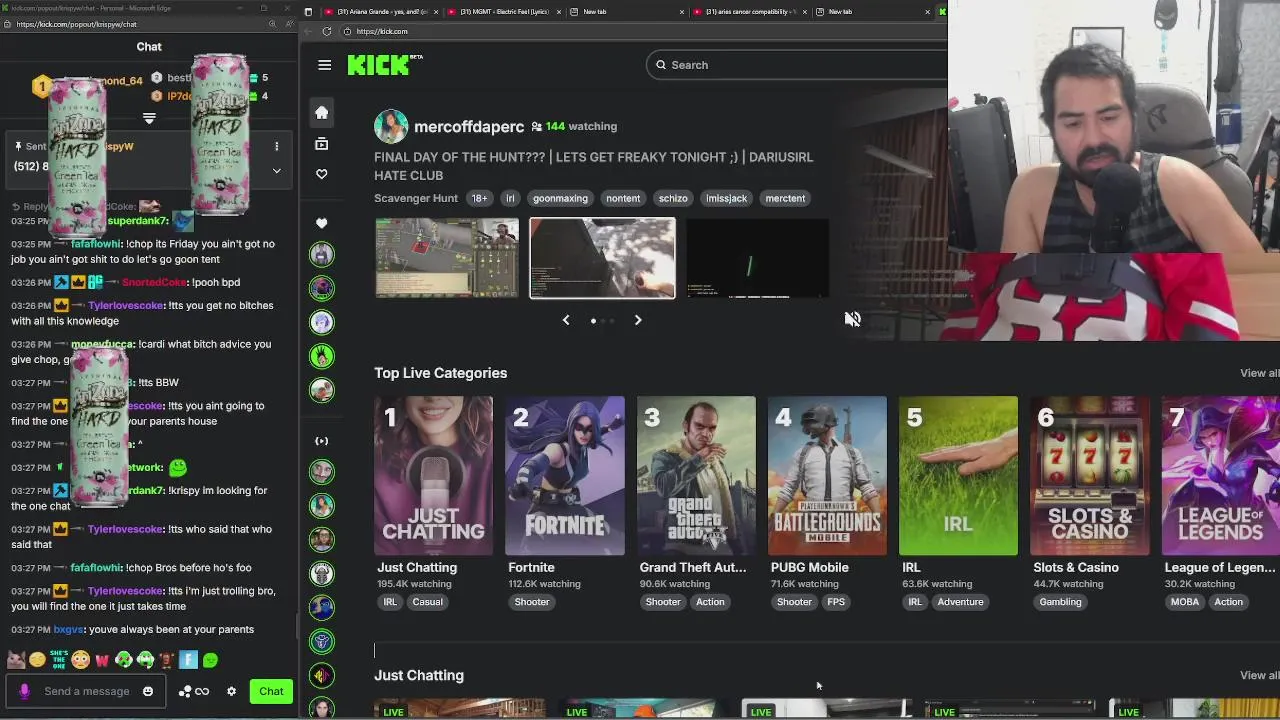Insert the pink W emote
This screenshot has width=1280, height=720.
[x=101, y=660]
